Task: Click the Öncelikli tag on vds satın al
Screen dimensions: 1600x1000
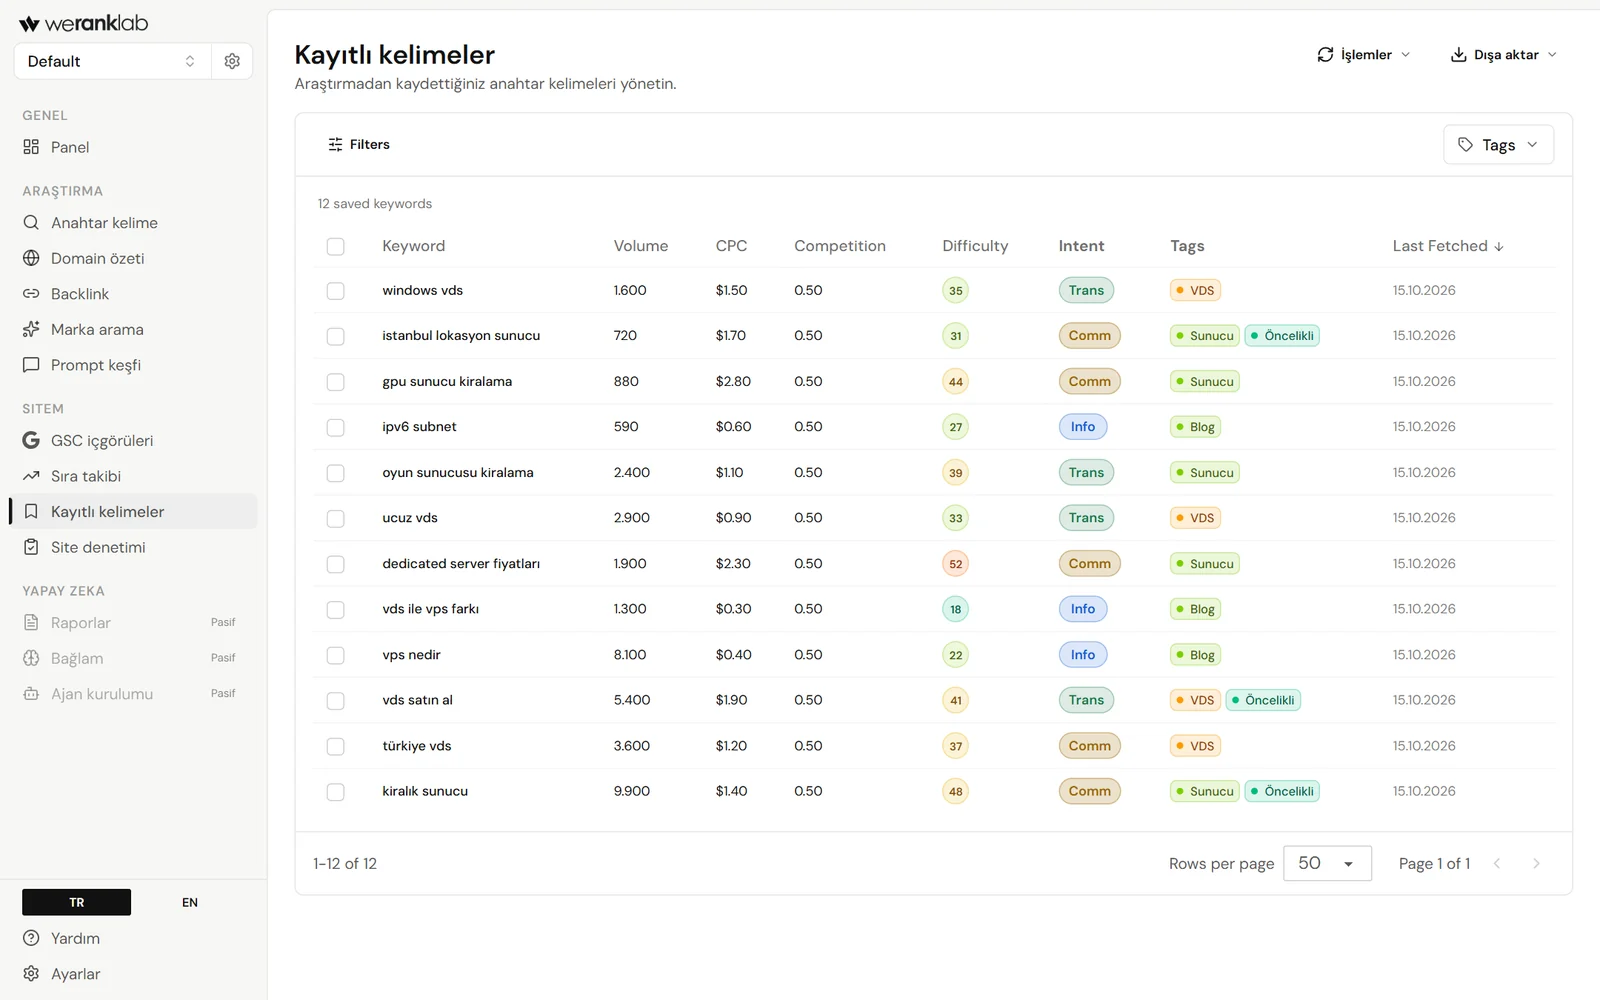Action: tap(1262, 701)
